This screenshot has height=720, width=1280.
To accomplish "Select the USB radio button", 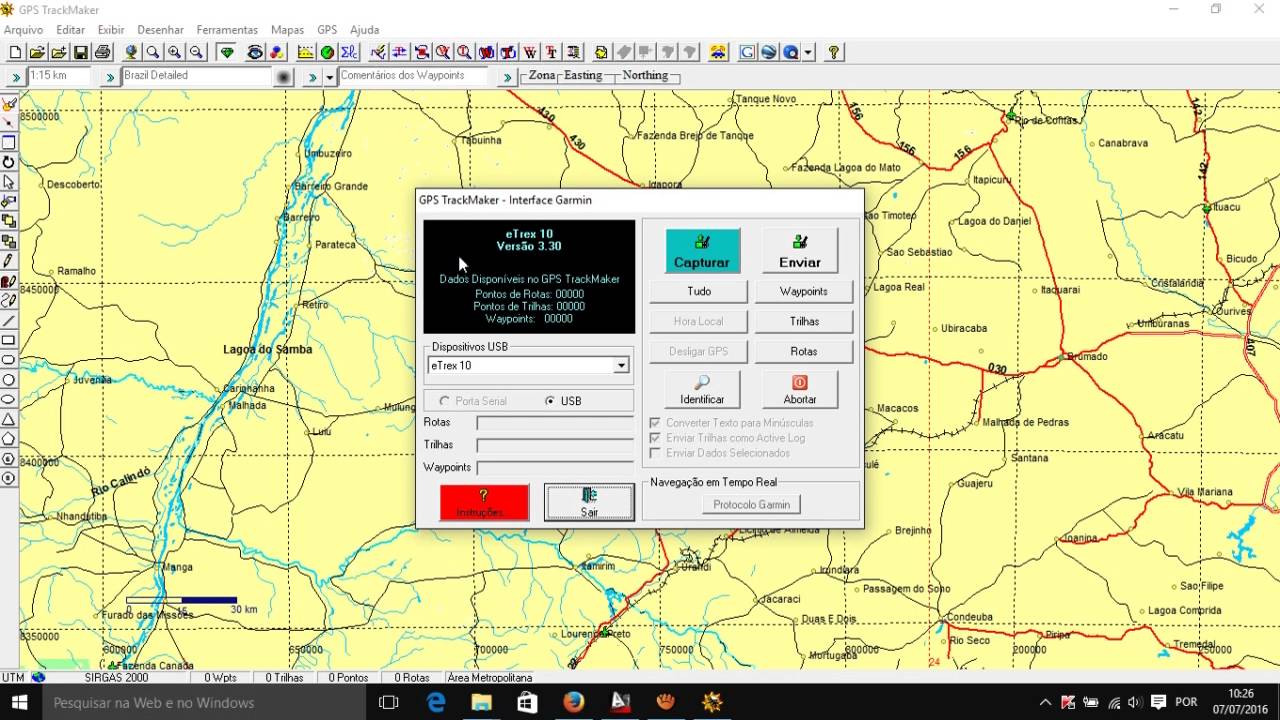I will point(550,401).
